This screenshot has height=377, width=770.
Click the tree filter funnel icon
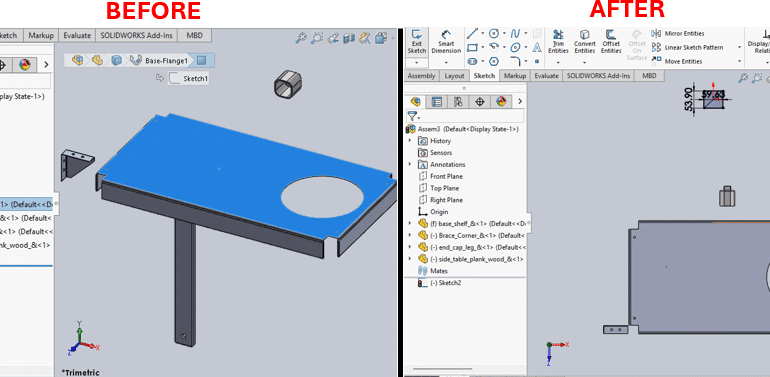[413, 116]
